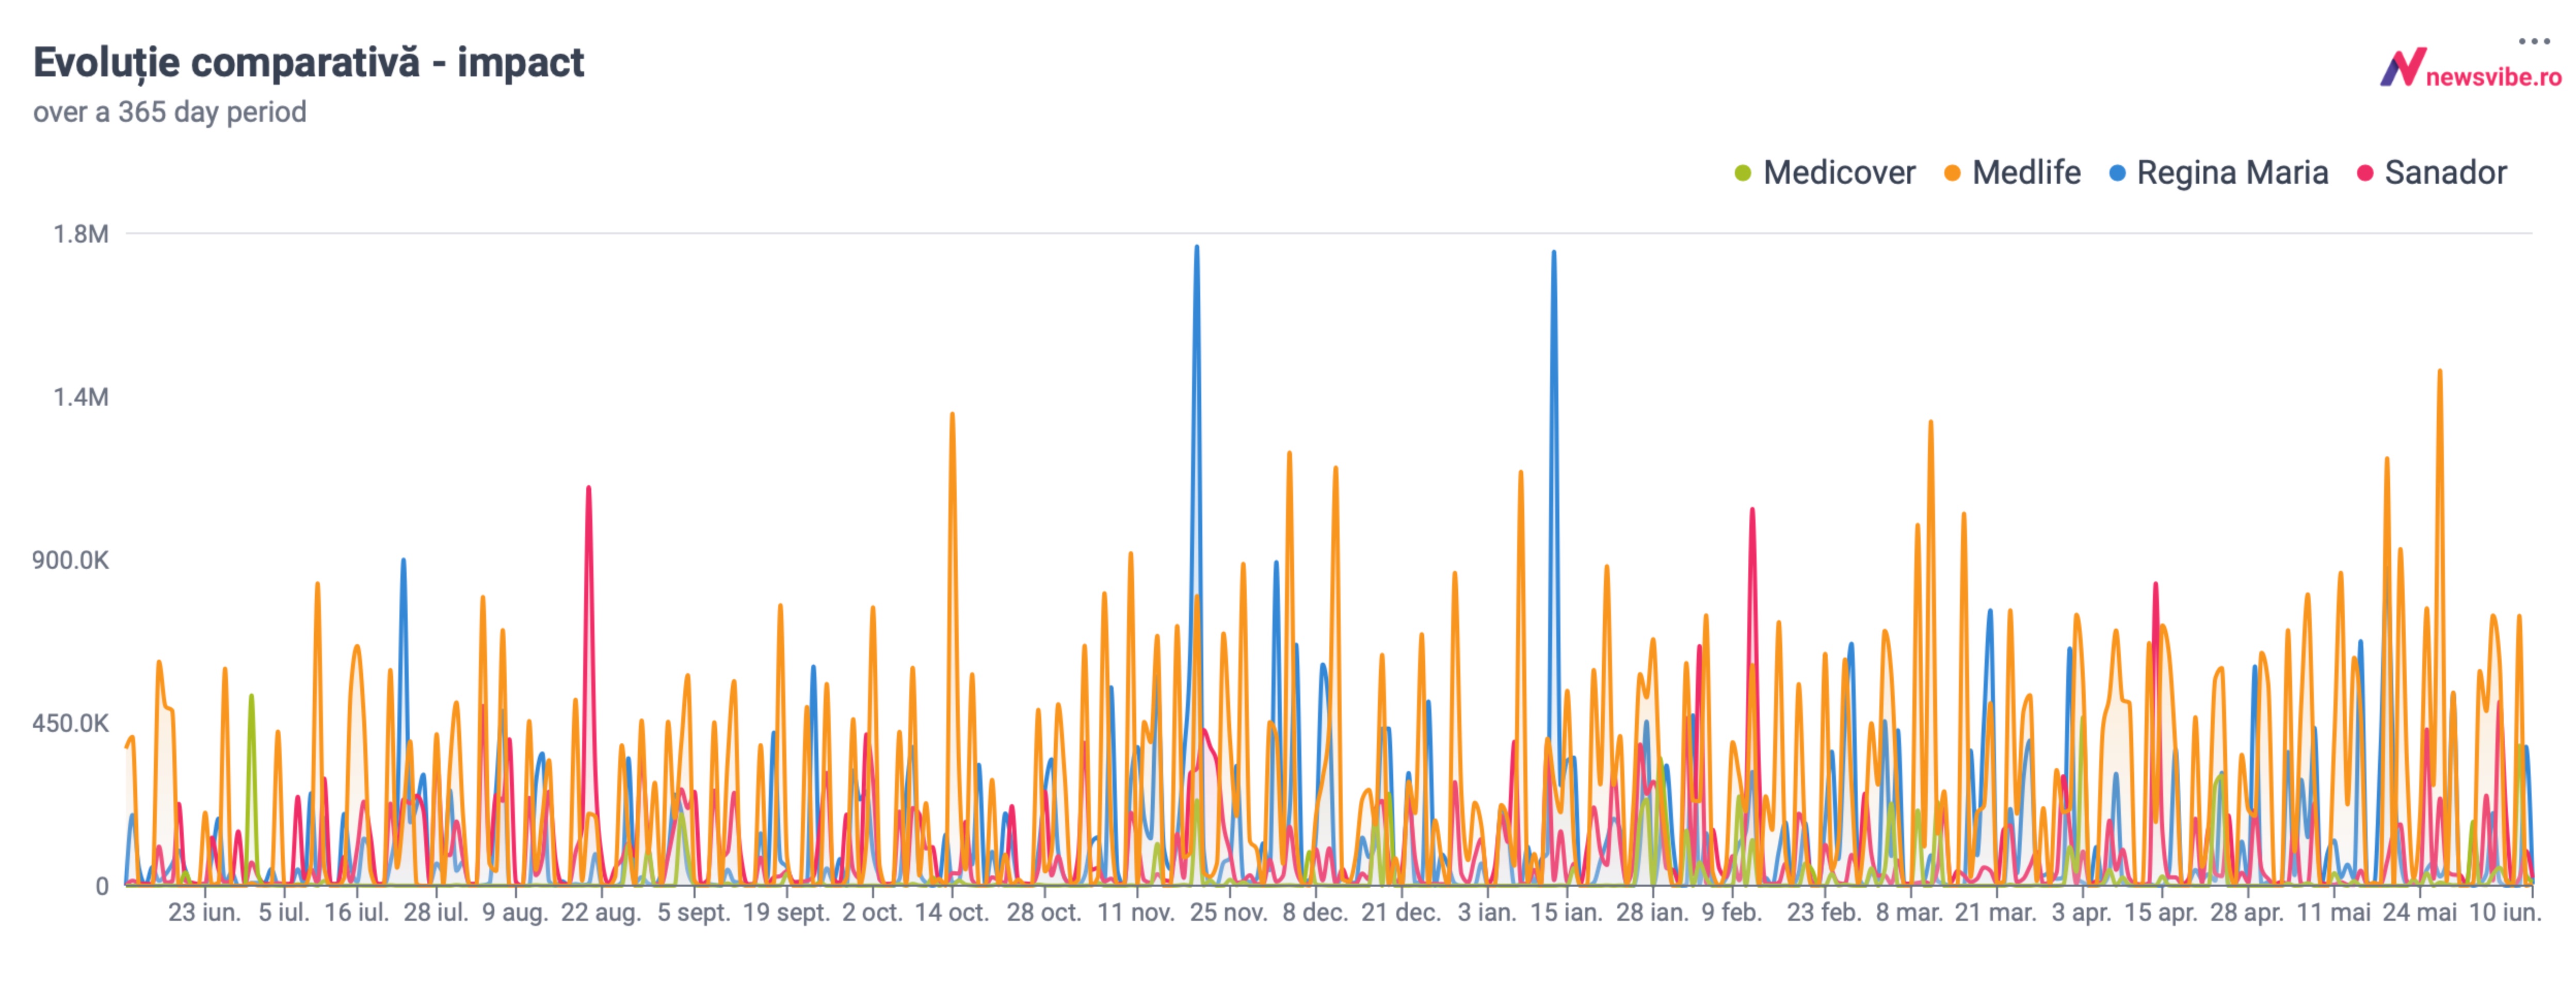Click the 21 dec. date label

point(1401,912)
